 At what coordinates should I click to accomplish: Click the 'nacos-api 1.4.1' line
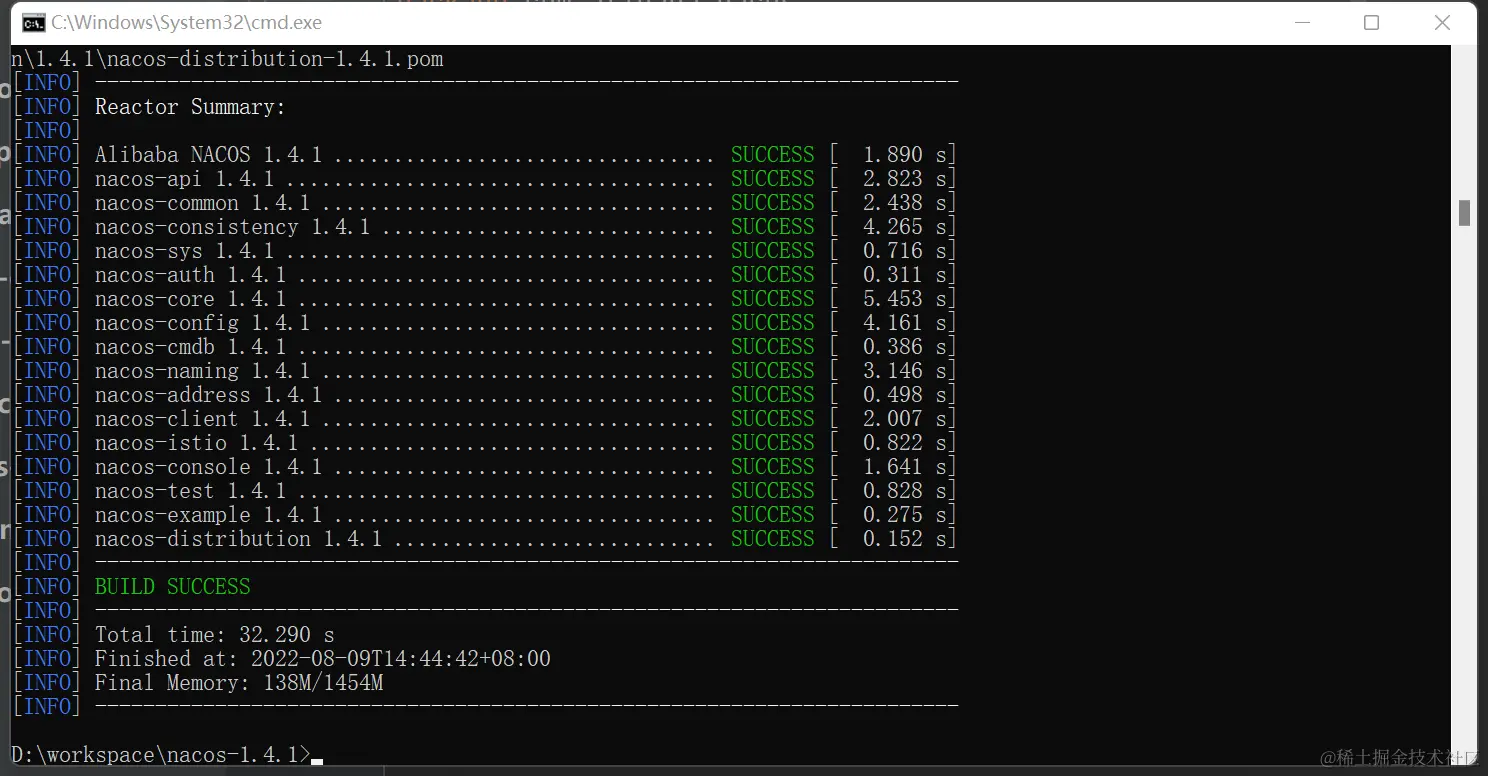pyautogui.click(x=184, y=179)
